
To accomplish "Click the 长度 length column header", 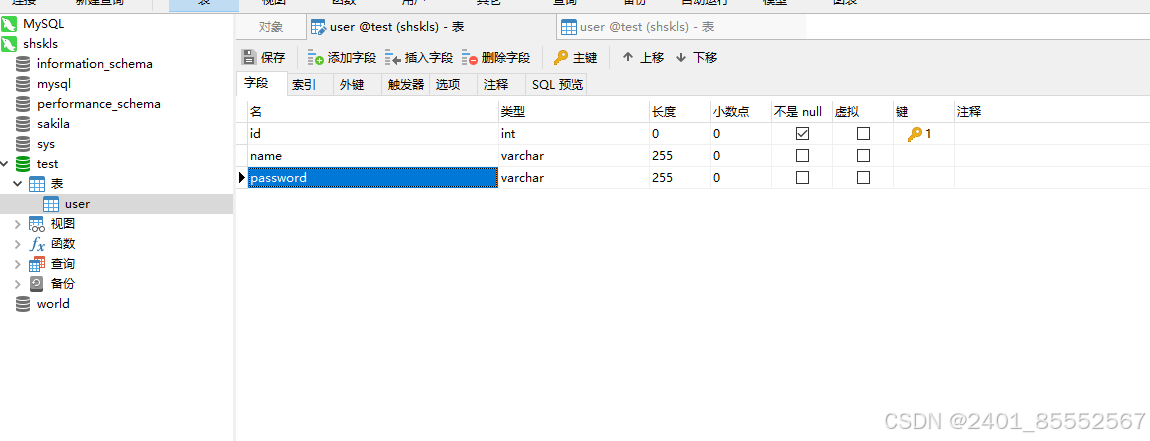I will [x=679, y=112].
